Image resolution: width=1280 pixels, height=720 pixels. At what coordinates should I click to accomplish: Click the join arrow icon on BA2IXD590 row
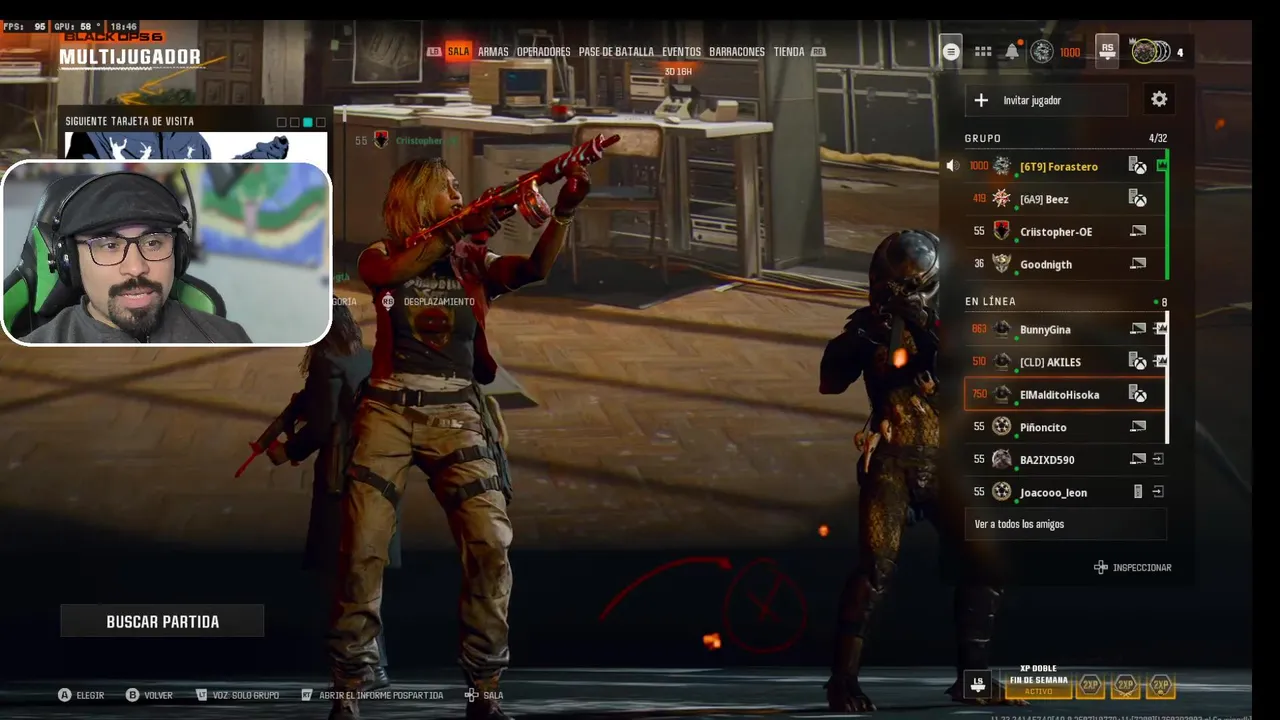[1158, 459]
